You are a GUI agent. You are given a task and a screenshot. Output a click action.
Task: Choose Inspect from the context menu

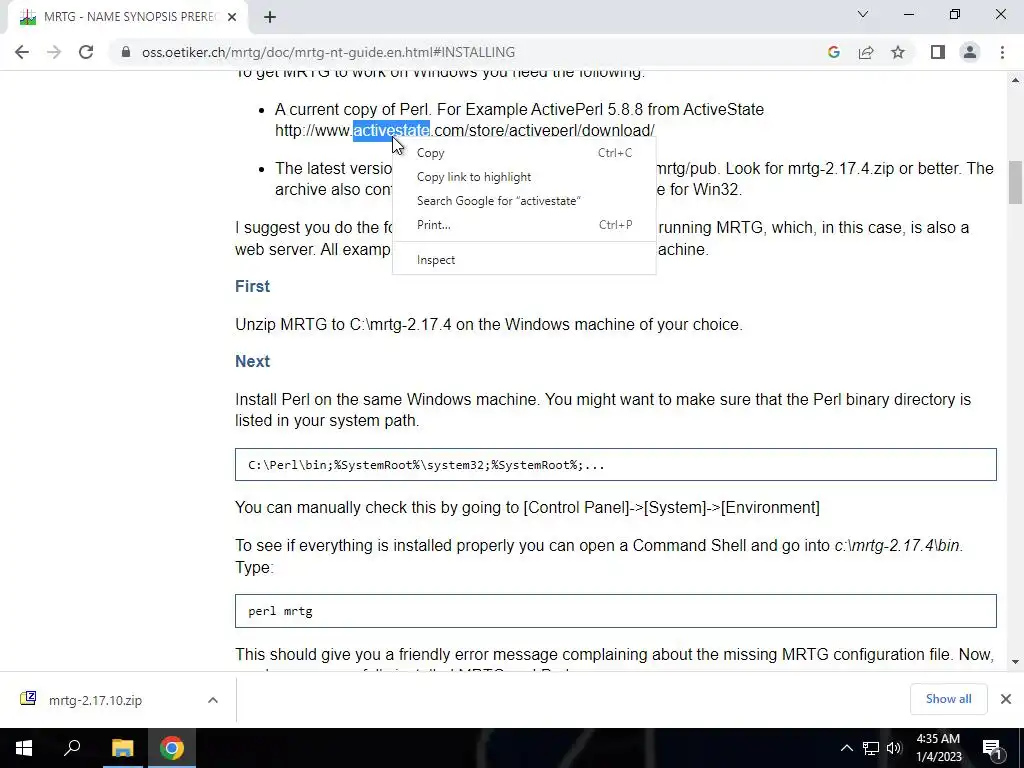[x=524, y=260]
